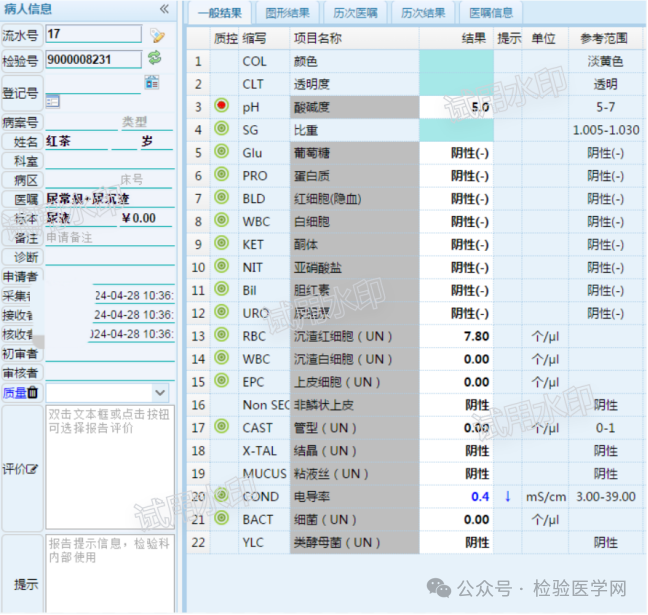Click the green QC indicator in URO row
The image size is (648, 615).
[x=222, y=311]
